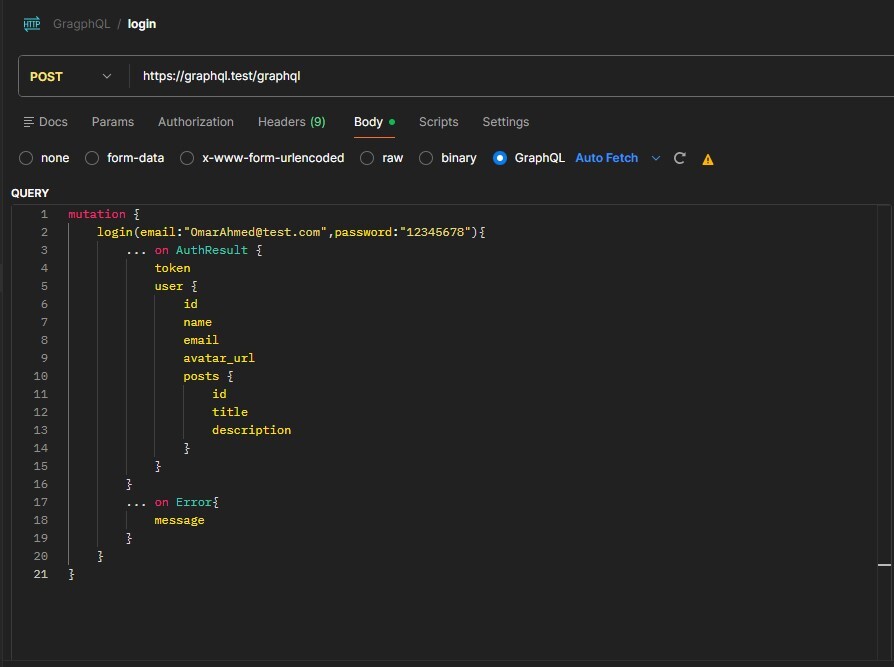Click the yellow schema warning triangle icon
Image resolution: width=894 pixels, height=667 pixels.
click(x=708, y=160)
